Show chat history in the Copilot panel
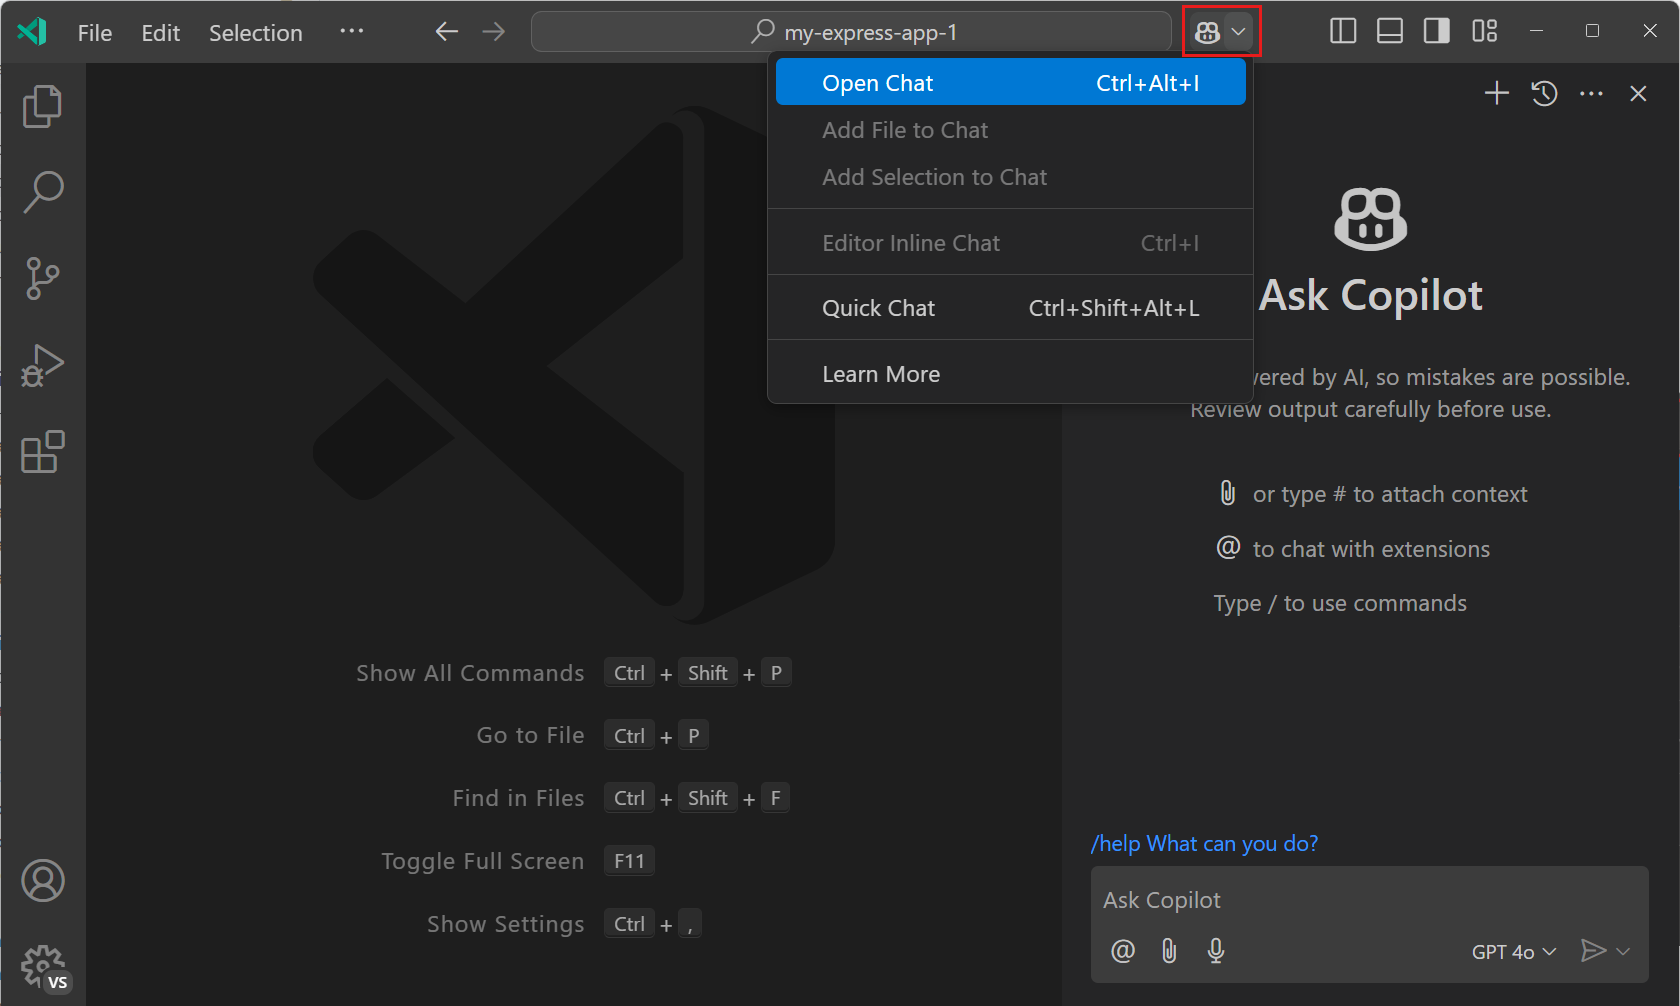This screenshot has width=1680, height=1006. 1543,93
